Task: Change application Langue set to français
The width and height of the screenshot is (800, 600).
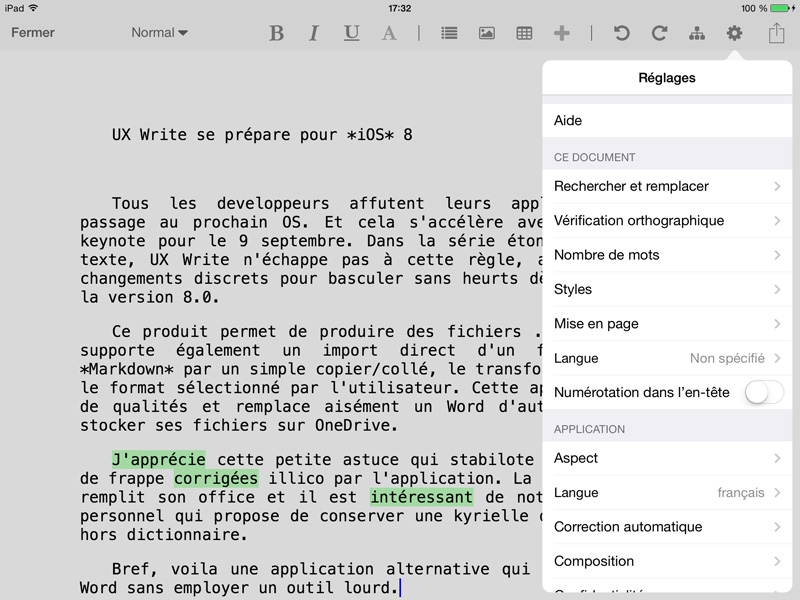Action: tap(667, 492)
